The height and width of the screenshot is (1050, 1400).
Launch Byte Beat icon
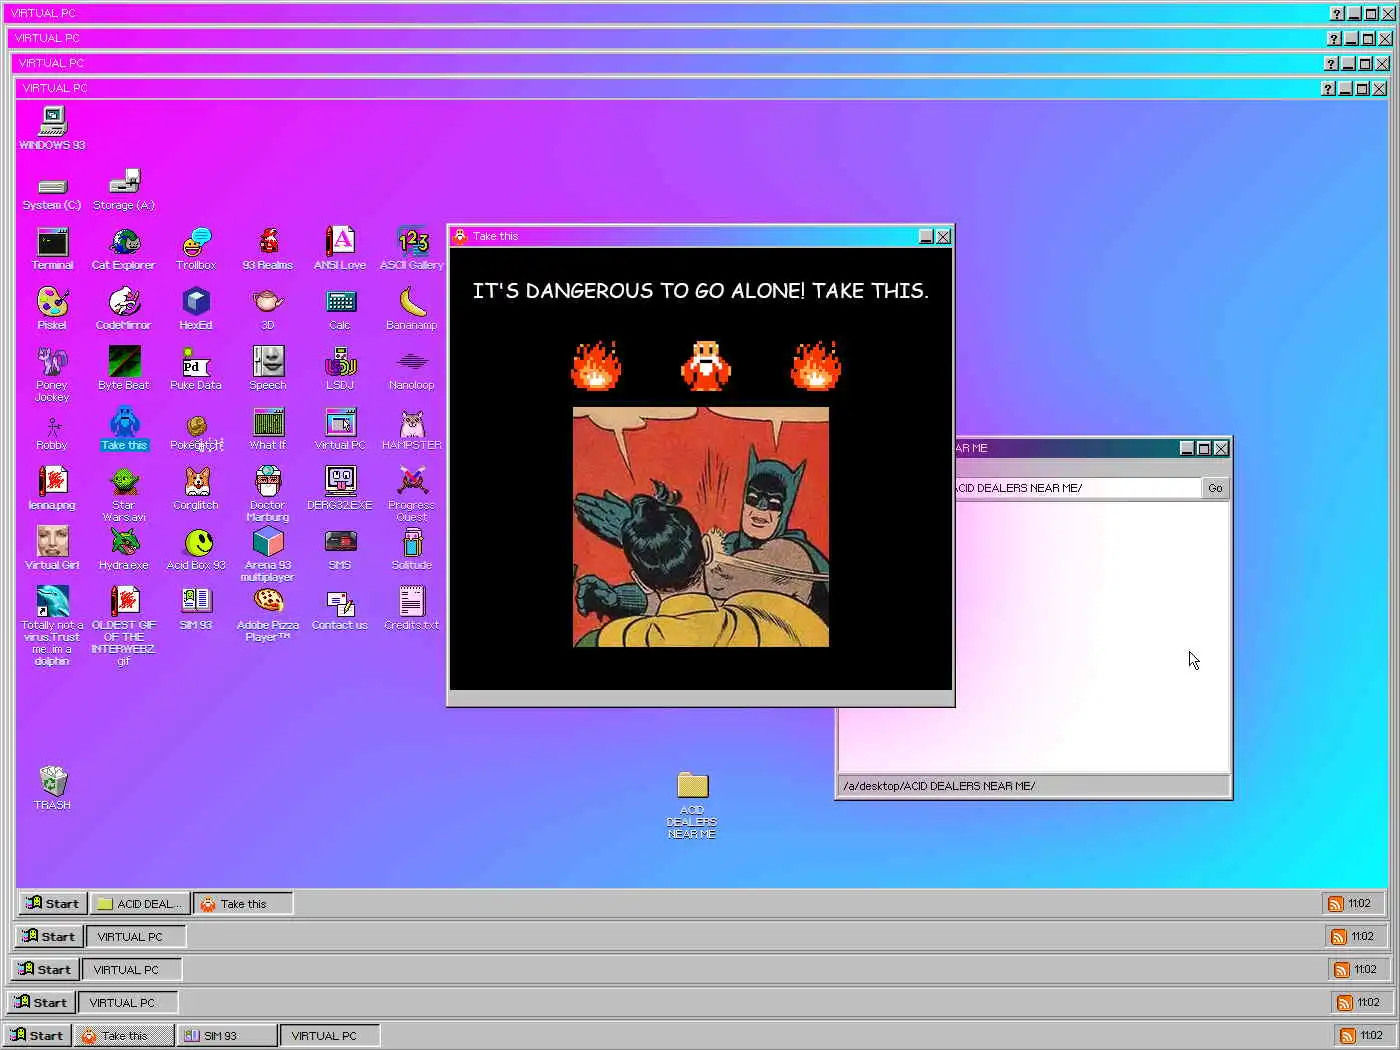tap(124, 369)
